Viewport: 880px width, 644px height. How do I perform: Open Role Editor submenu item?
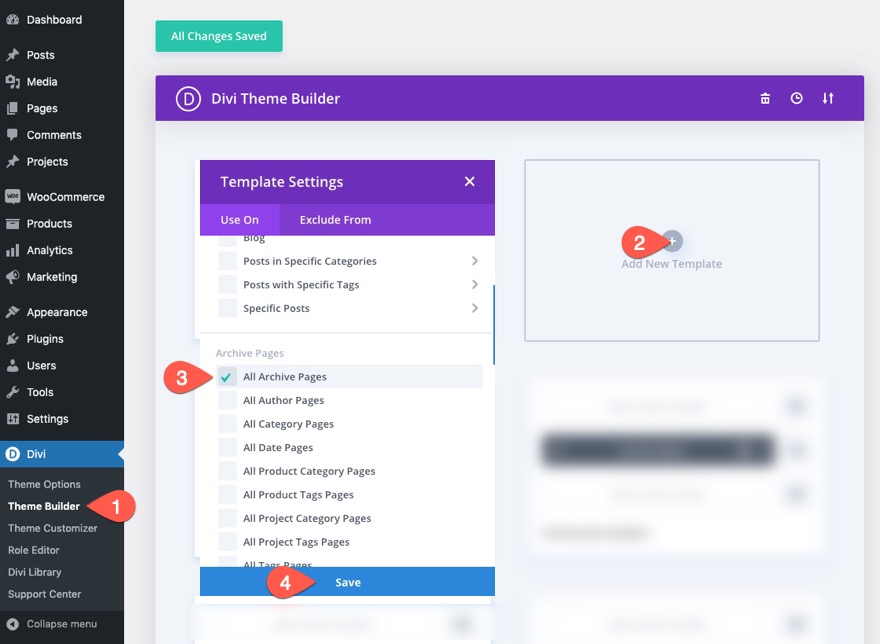point(34,550)
